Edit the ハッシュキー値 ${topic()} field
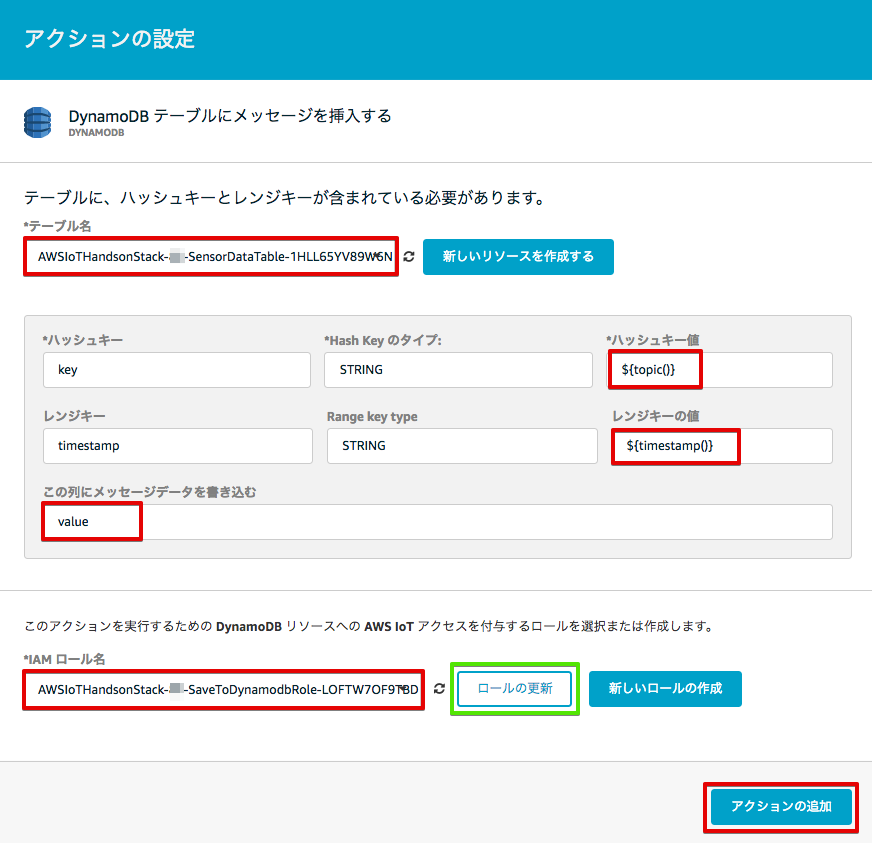Image resolution: width=872 pixels, height=843 pixels. click(x=720, y=370)
